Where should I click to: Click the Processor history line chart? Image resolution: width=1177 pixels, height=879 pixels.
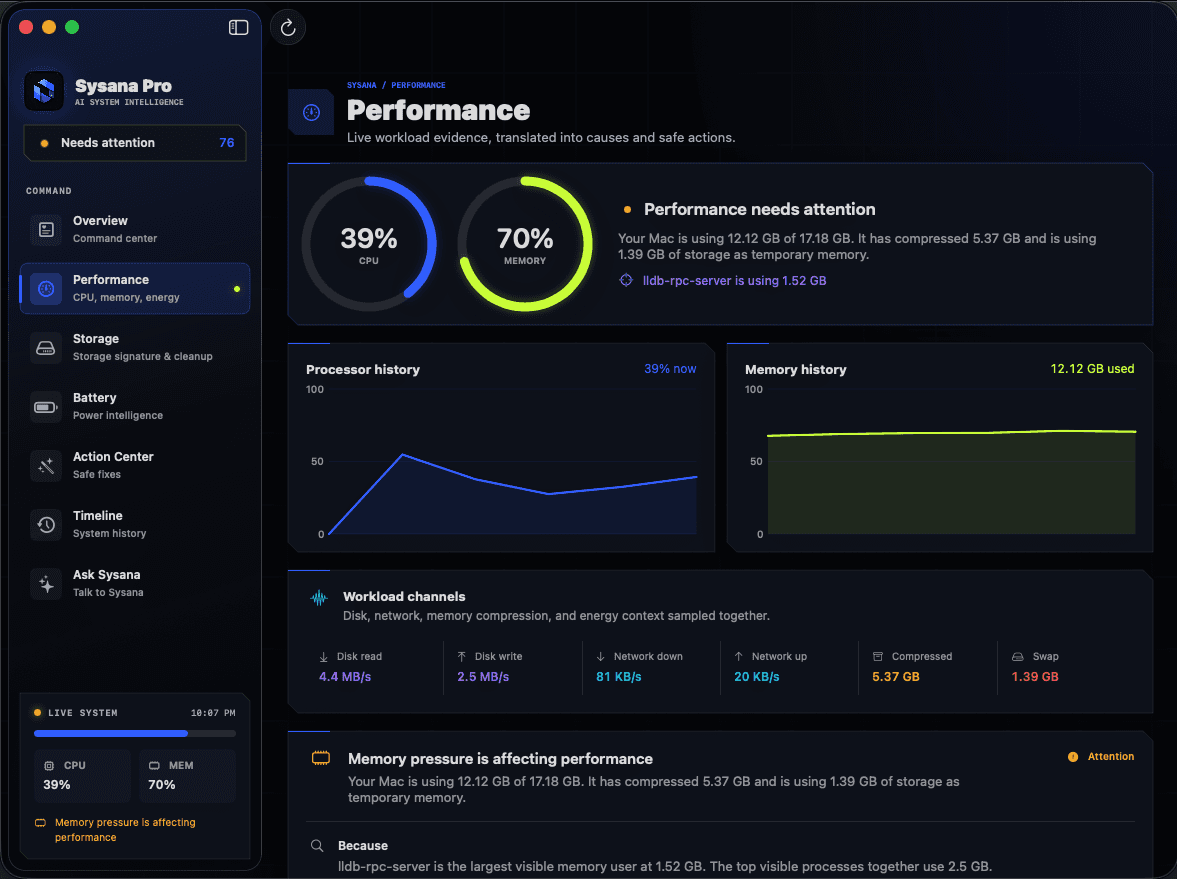(x=513, y=462)
